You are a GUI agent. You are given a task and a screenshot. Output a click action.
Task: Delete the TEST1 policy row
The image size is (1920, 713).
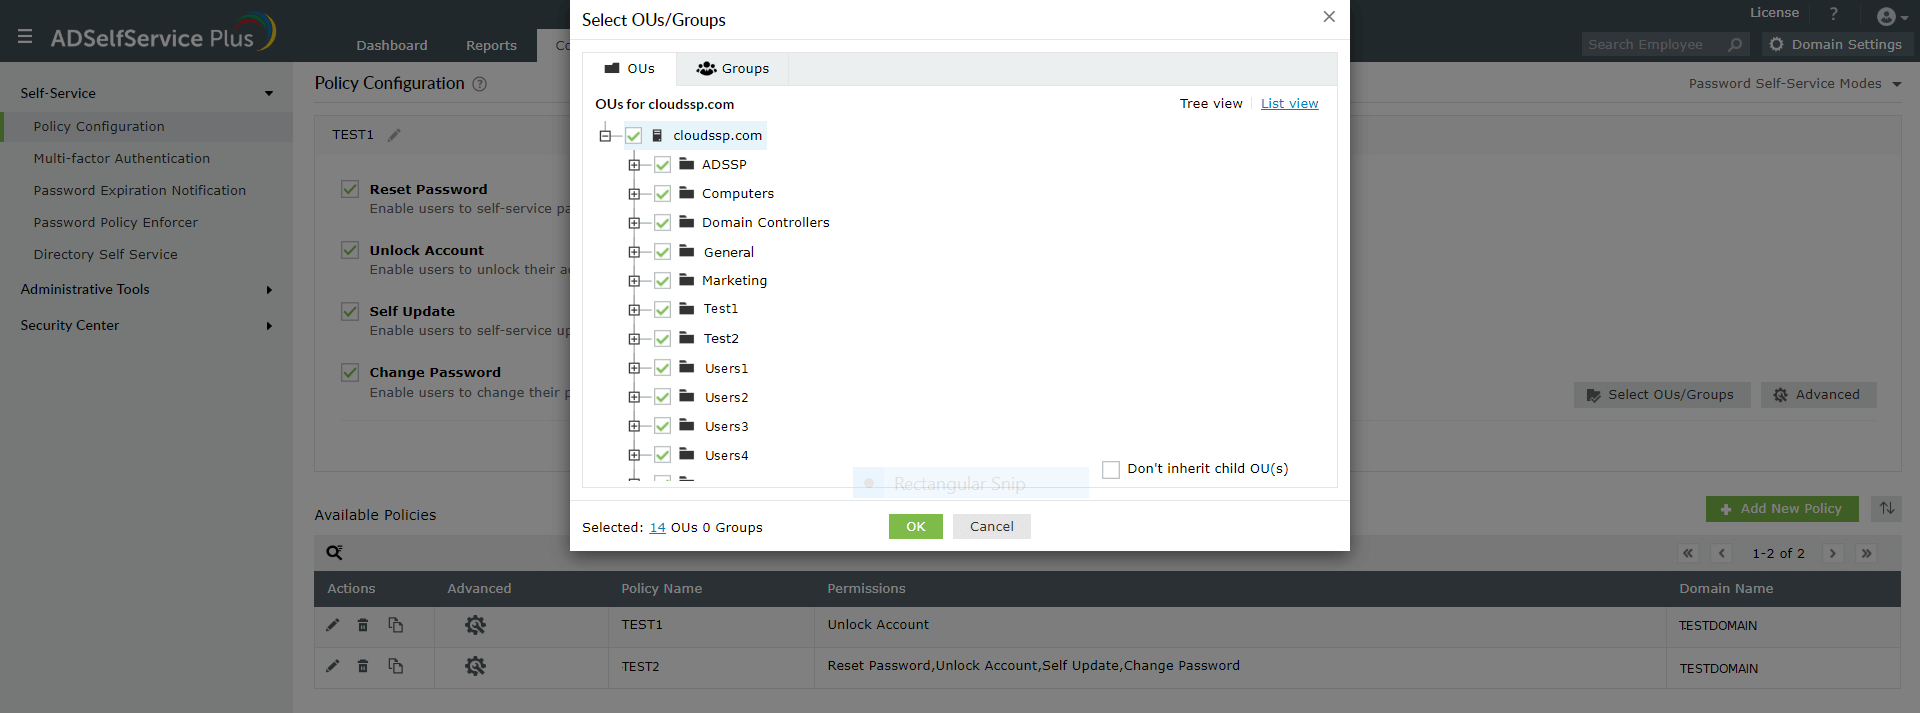click(363, 625)
